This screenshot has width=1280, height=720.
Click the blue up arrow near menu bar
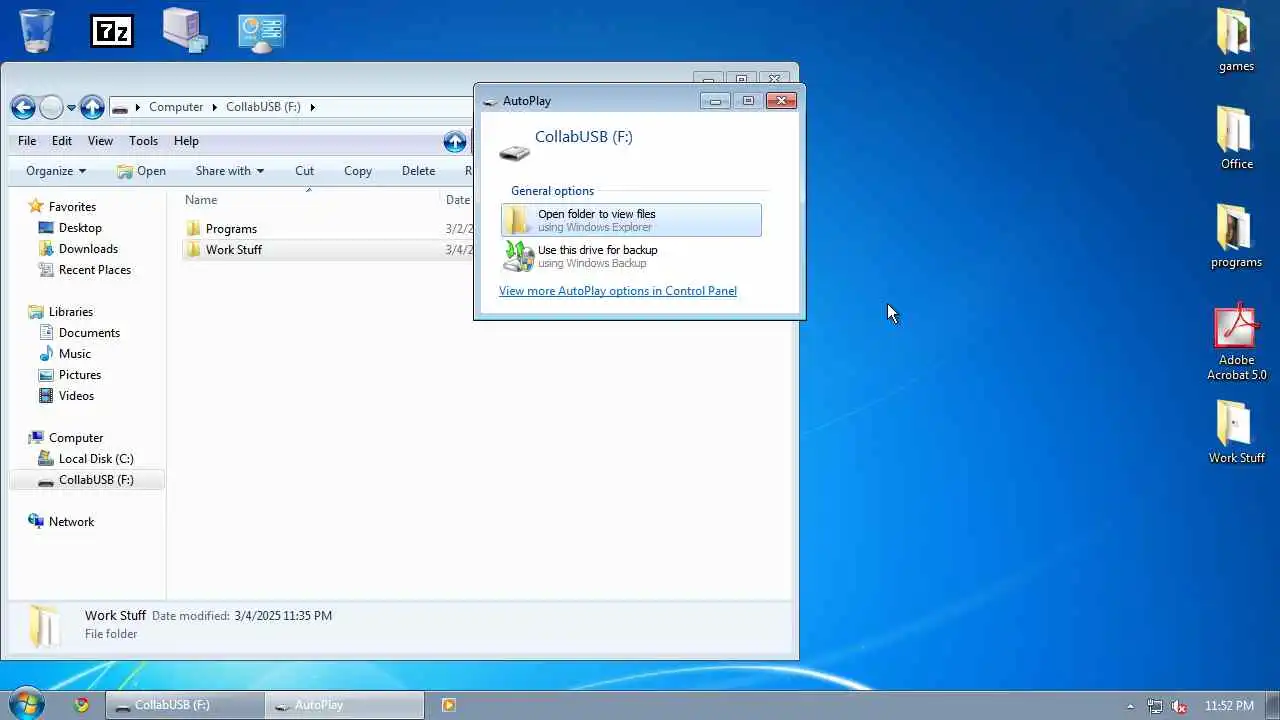[455, 141]
